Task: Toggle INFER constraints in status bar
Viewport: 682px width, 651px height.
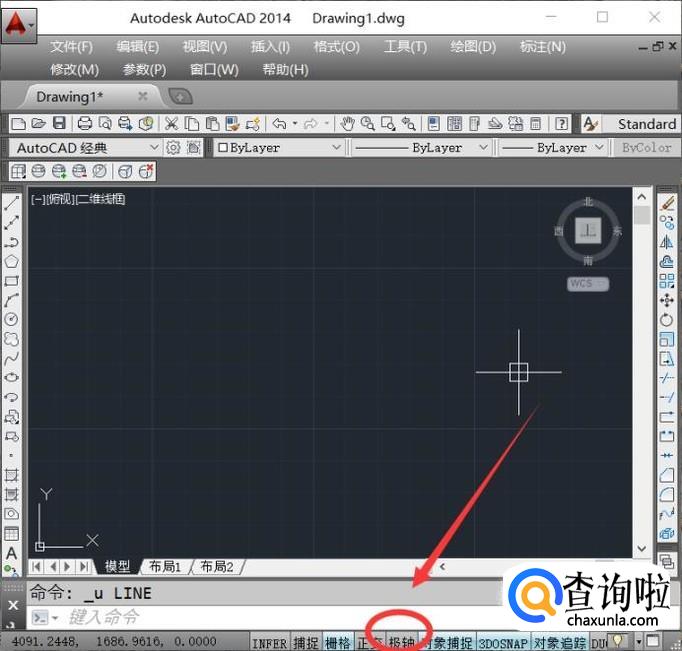Action: pyautogui.click(x=270, y=643)
